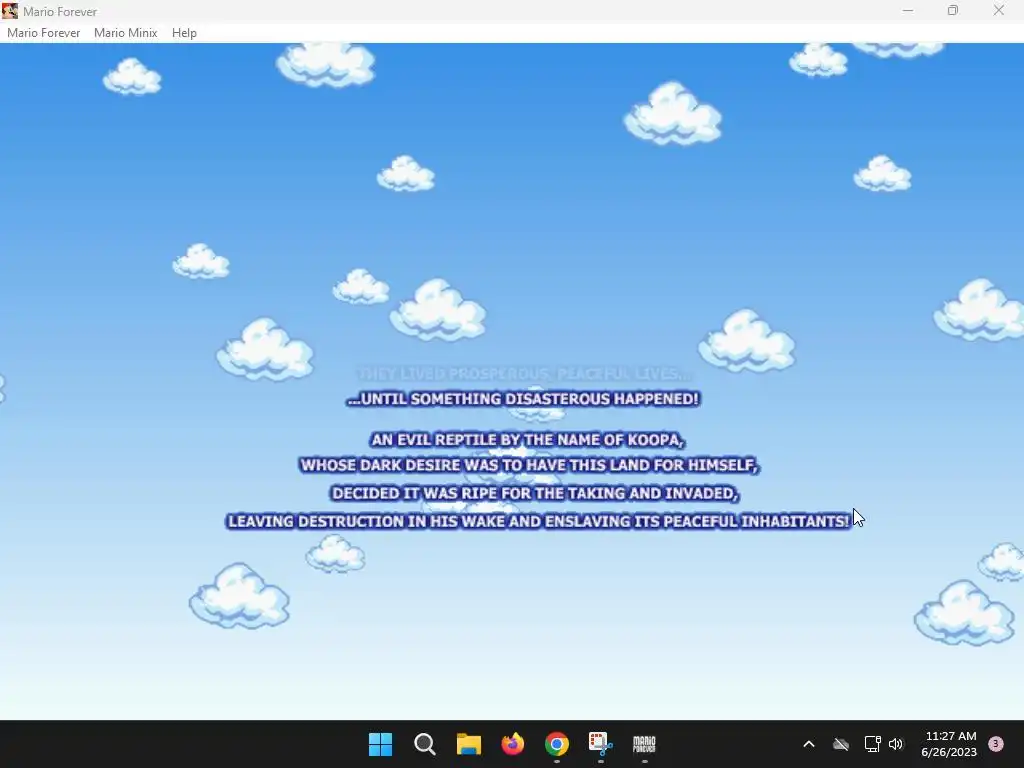Open the Windows Start menu
Viewport: 1024px width, 768px height.
tap(381, 744)
